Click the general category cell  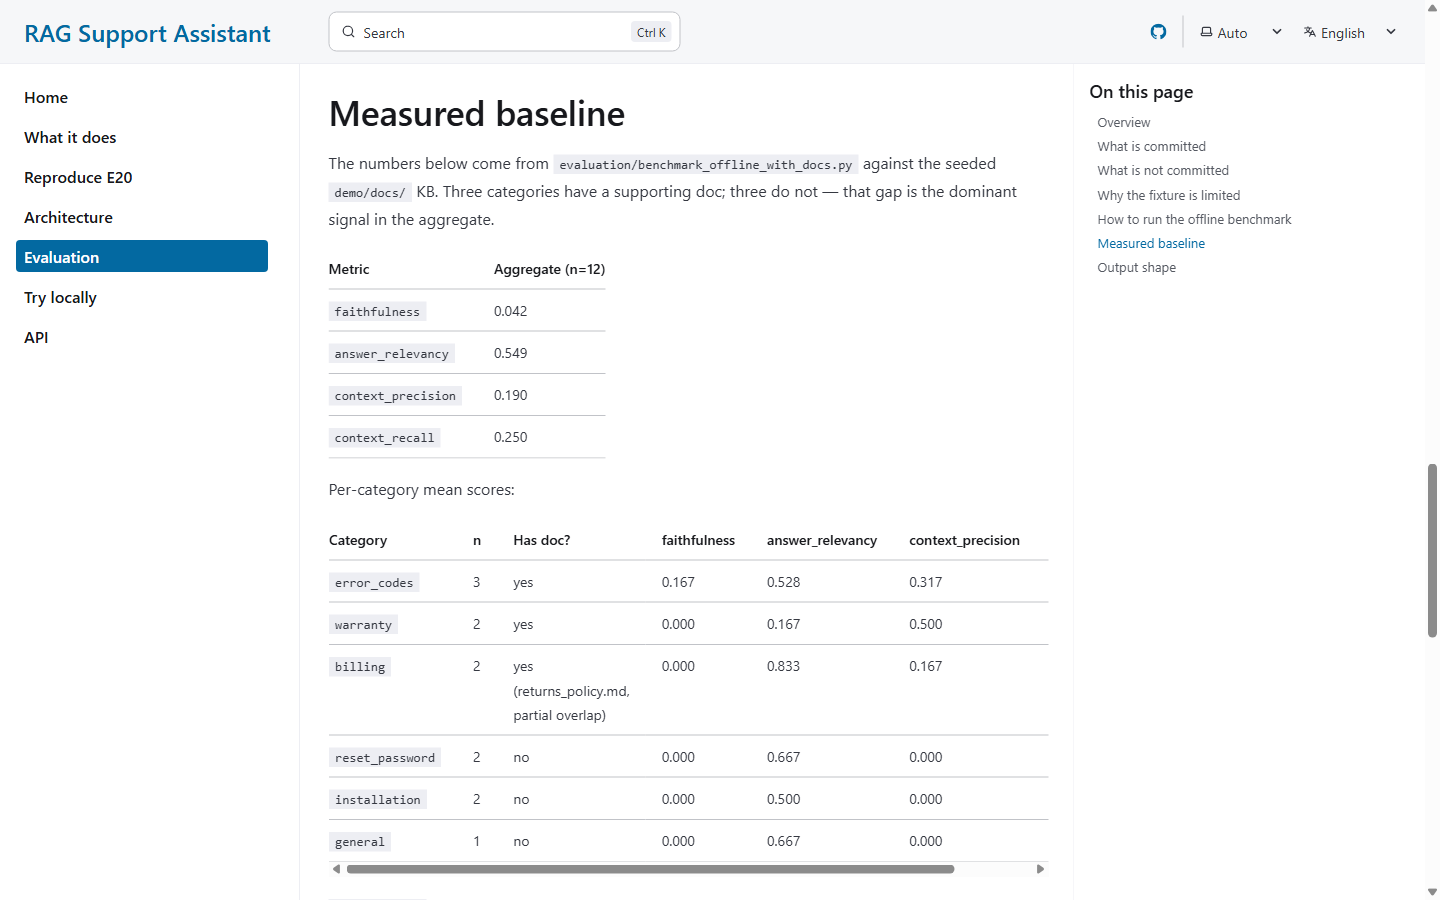359,842
